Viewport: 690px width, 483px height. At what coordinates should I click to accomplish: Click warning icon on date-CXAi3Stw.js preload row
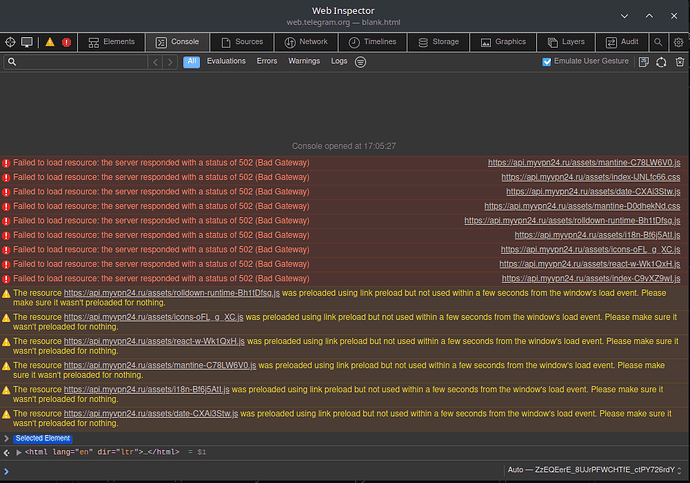tap(6, 414)
